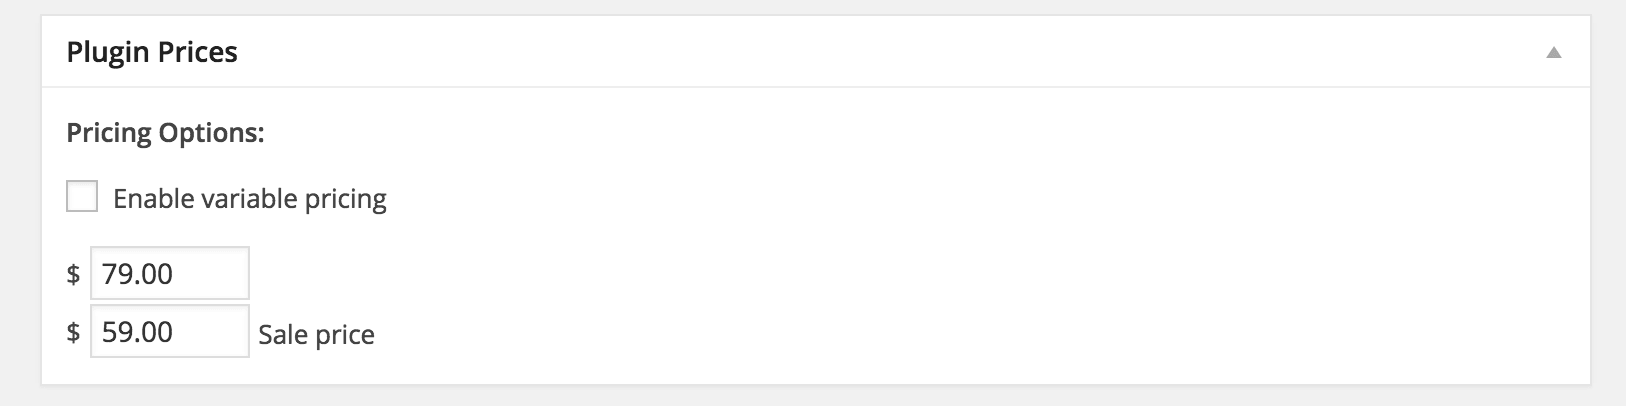Click the "Plugin Prices" panel title

152,52
